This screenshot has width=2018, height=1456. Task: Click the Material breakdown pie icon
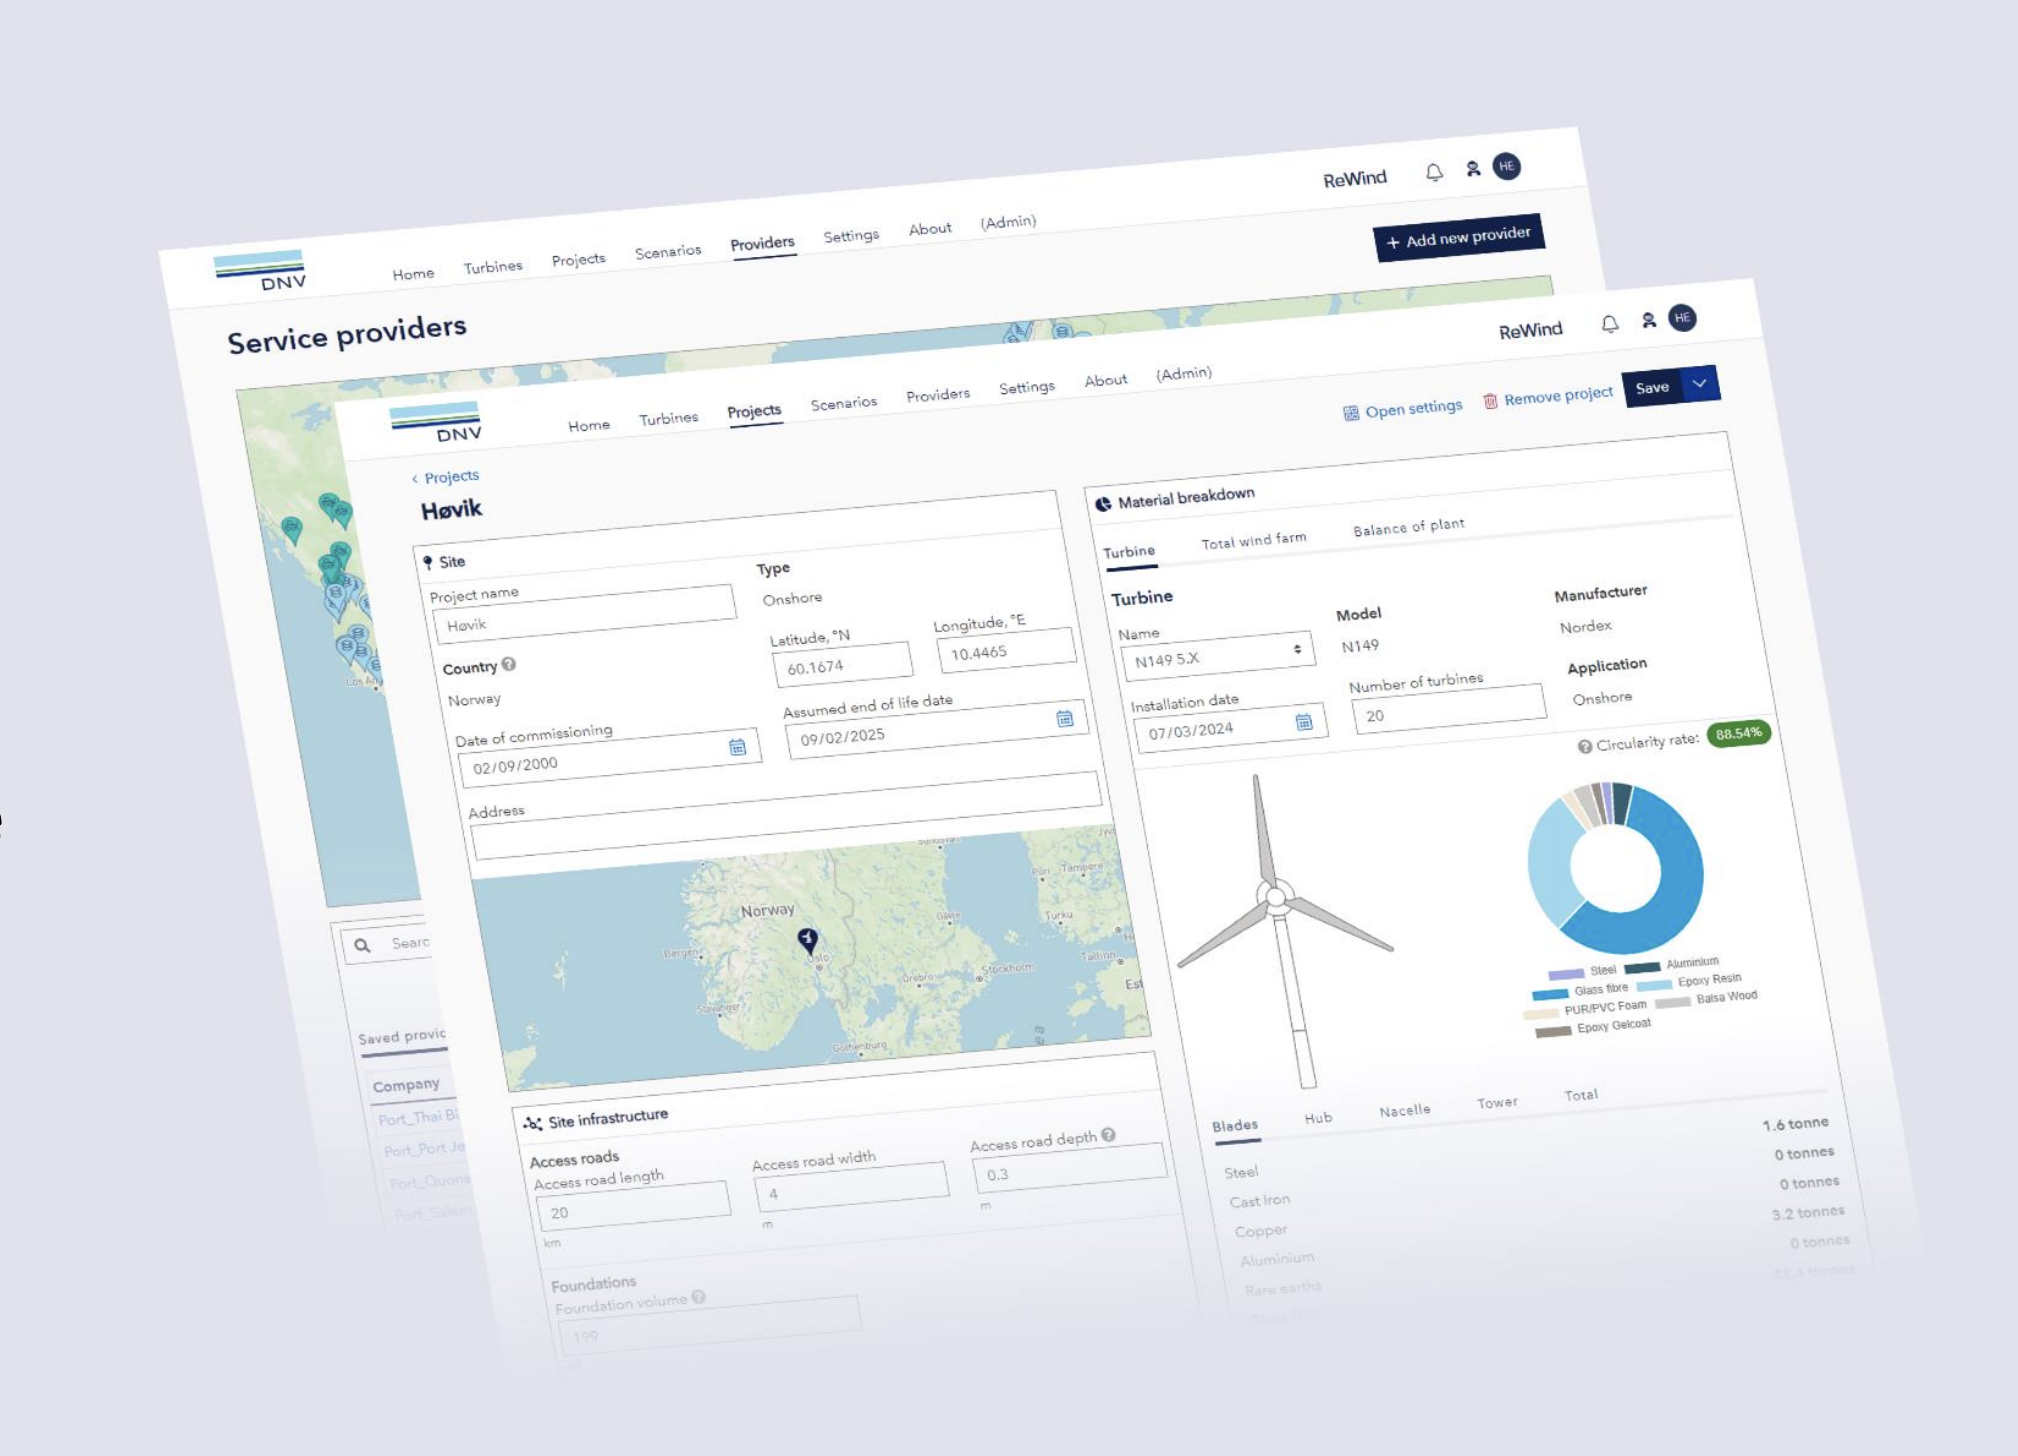[x=1103, y=504]
